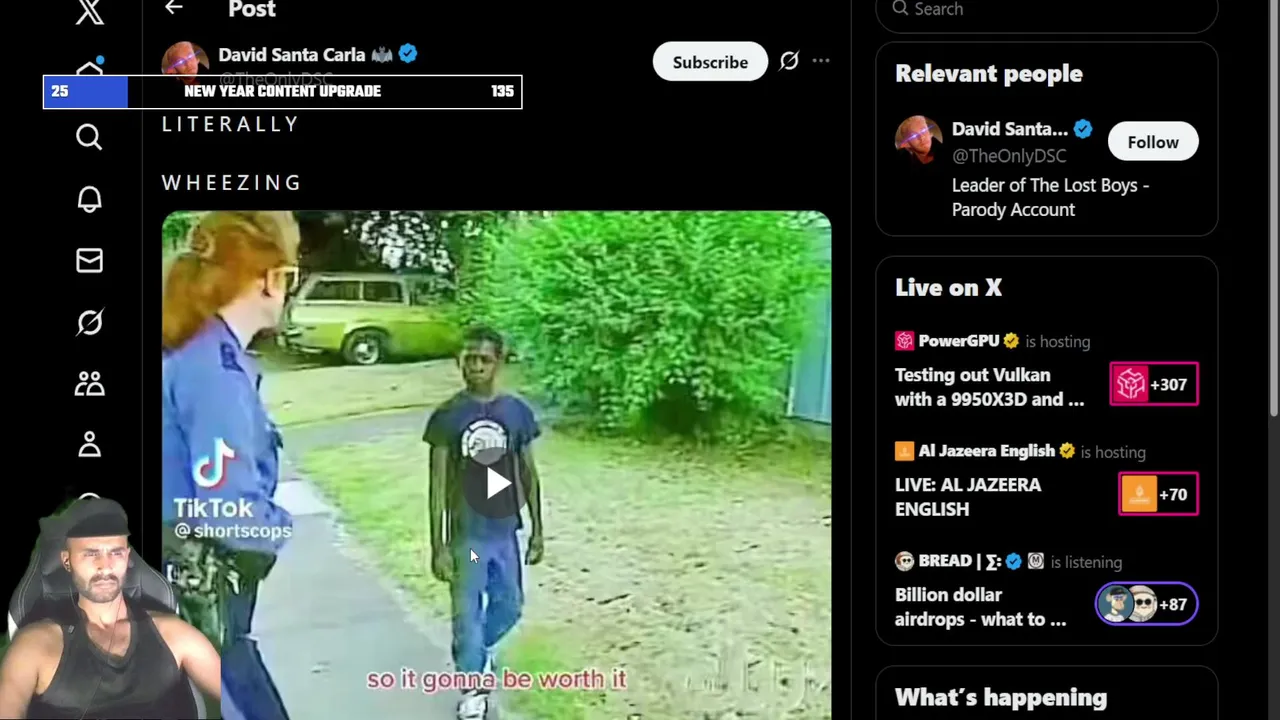Open Profile person icon in sidebar
This screenshot has width=1280, height=720.
89,444
